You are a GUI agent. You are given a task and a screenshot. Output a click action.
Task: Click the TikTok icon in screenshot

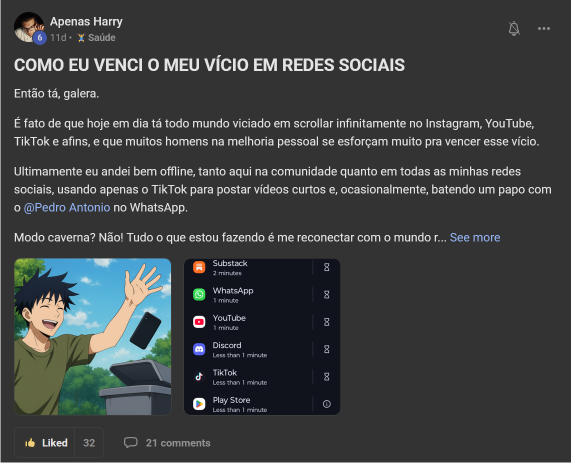click(x=199, y=376)
